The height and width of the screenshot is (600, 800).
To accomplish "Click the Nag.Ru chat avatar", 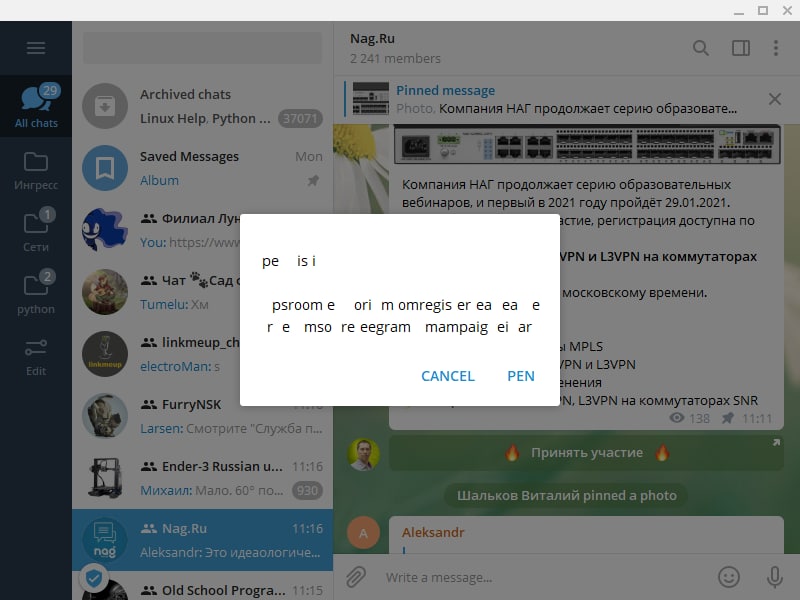I will (105, 540).
